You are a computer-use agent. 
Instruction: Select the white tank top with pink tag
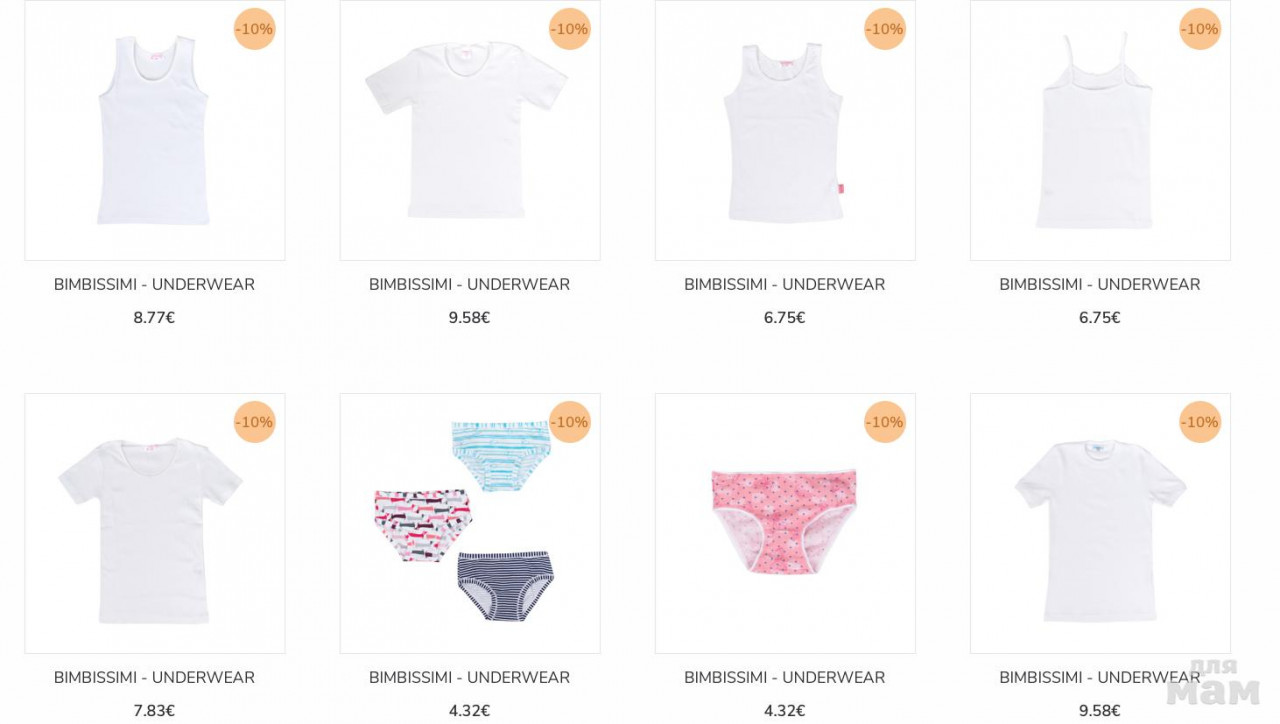(x=785, y=130)
